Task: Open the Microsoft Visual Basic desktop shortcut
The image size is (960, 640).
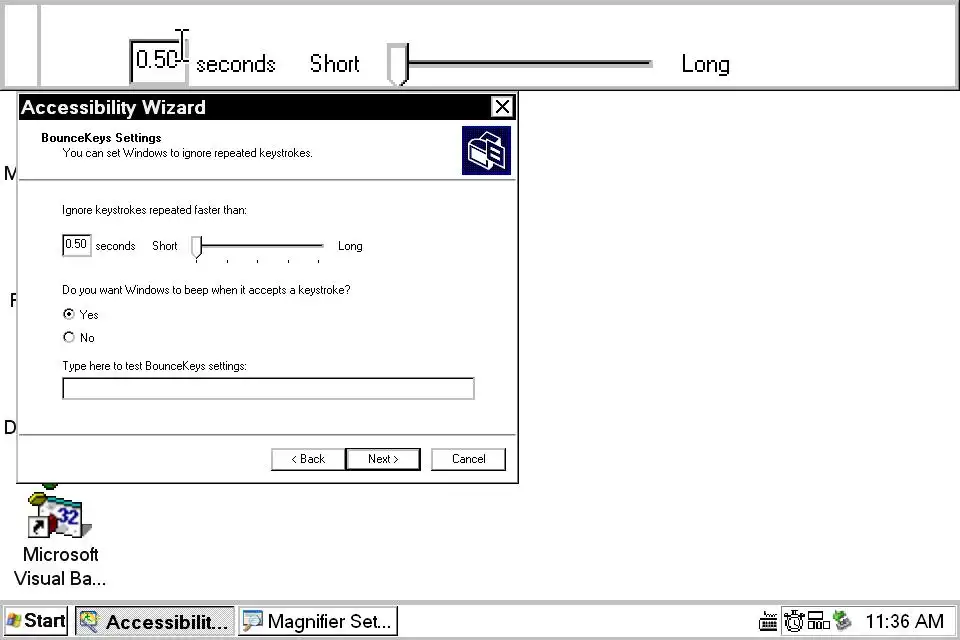Action: [59, 539]
